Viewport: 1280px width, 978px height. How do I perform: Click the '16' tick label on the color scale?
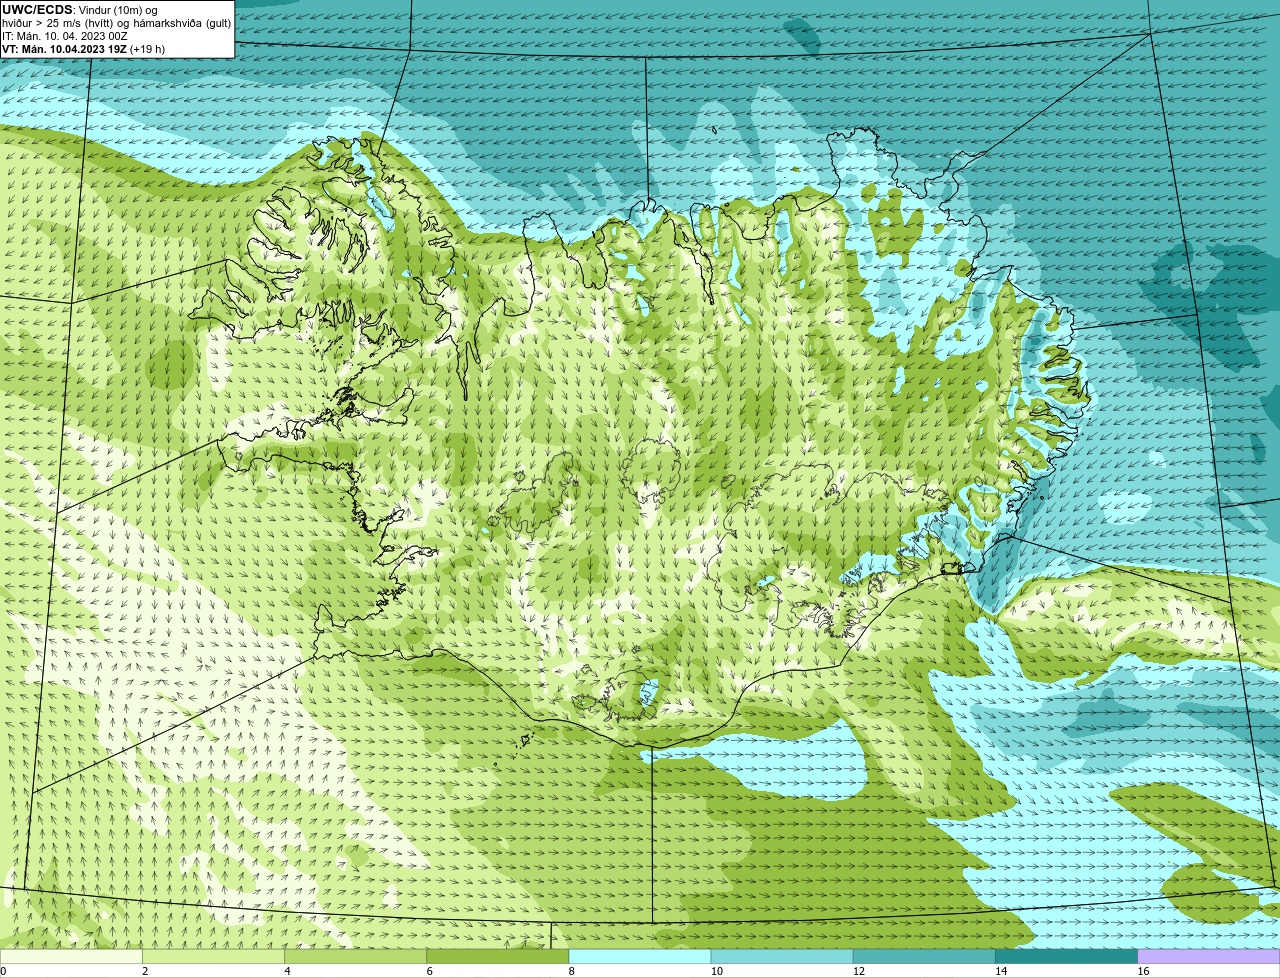pos(1143,971)
